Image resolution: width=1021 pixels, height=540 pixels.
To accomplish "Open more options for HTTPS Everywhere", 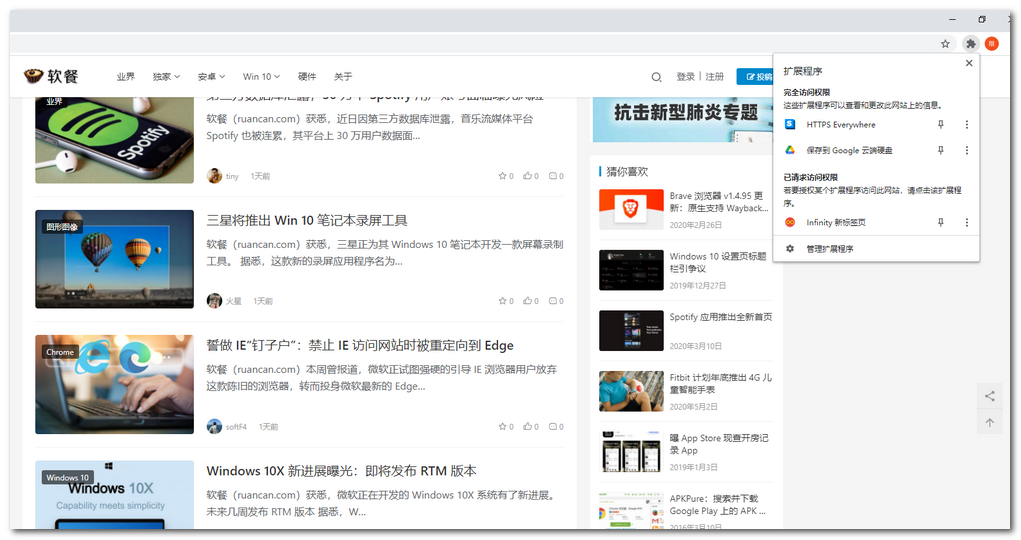I will click(x=966, y=124).
